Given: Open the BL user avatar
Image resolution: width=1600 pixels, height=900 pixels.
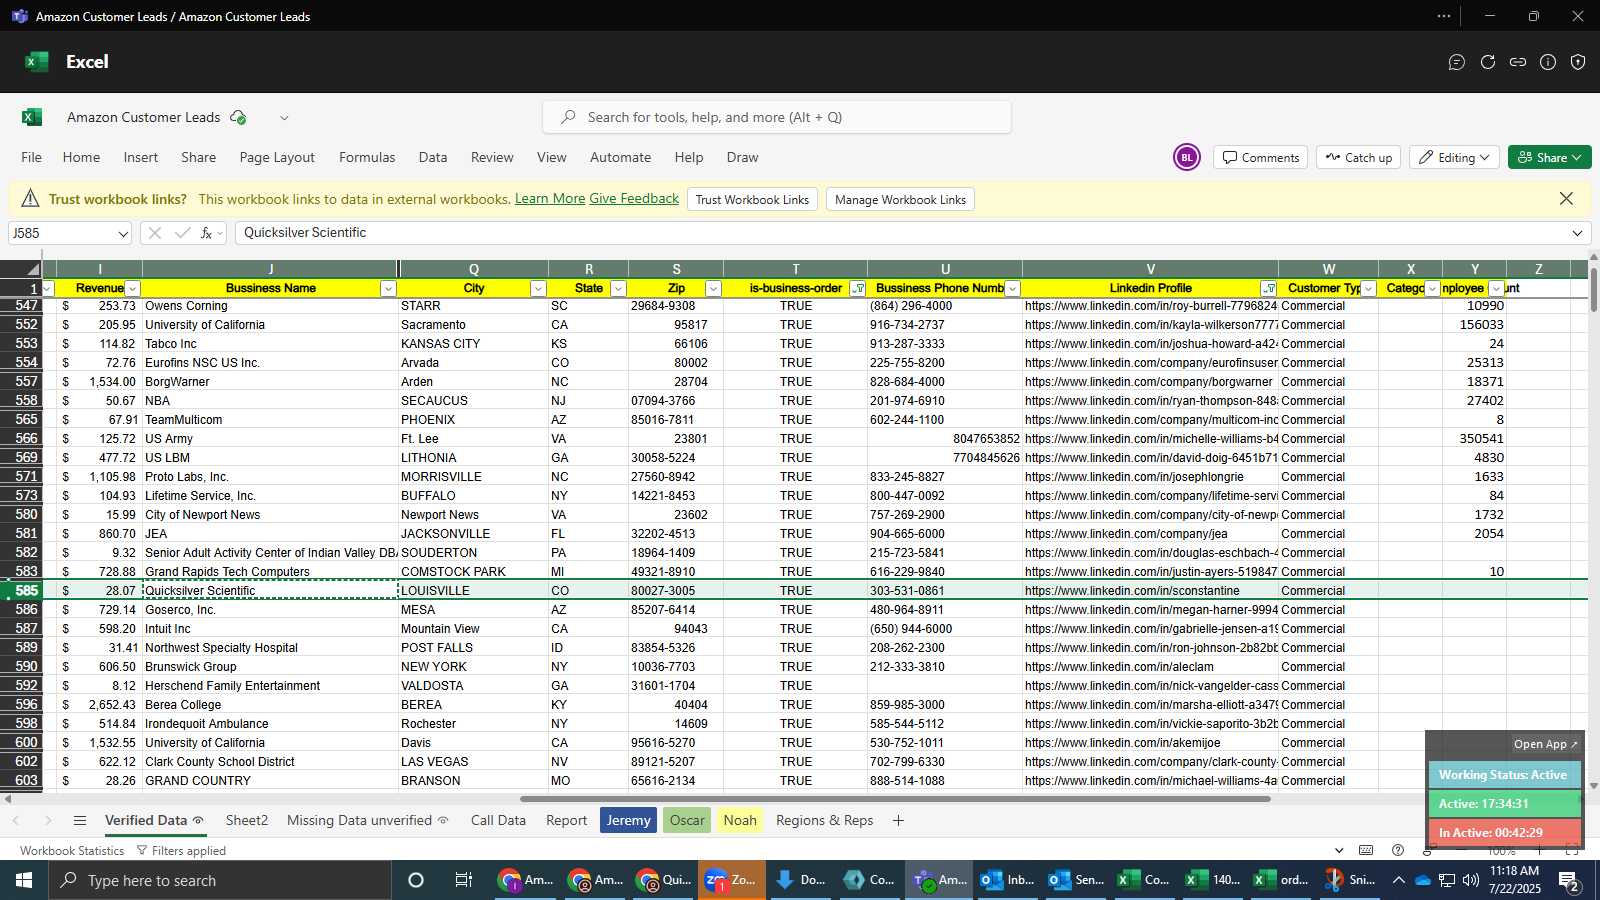Looking at the screenshot, I should [x=1187, y=157].
